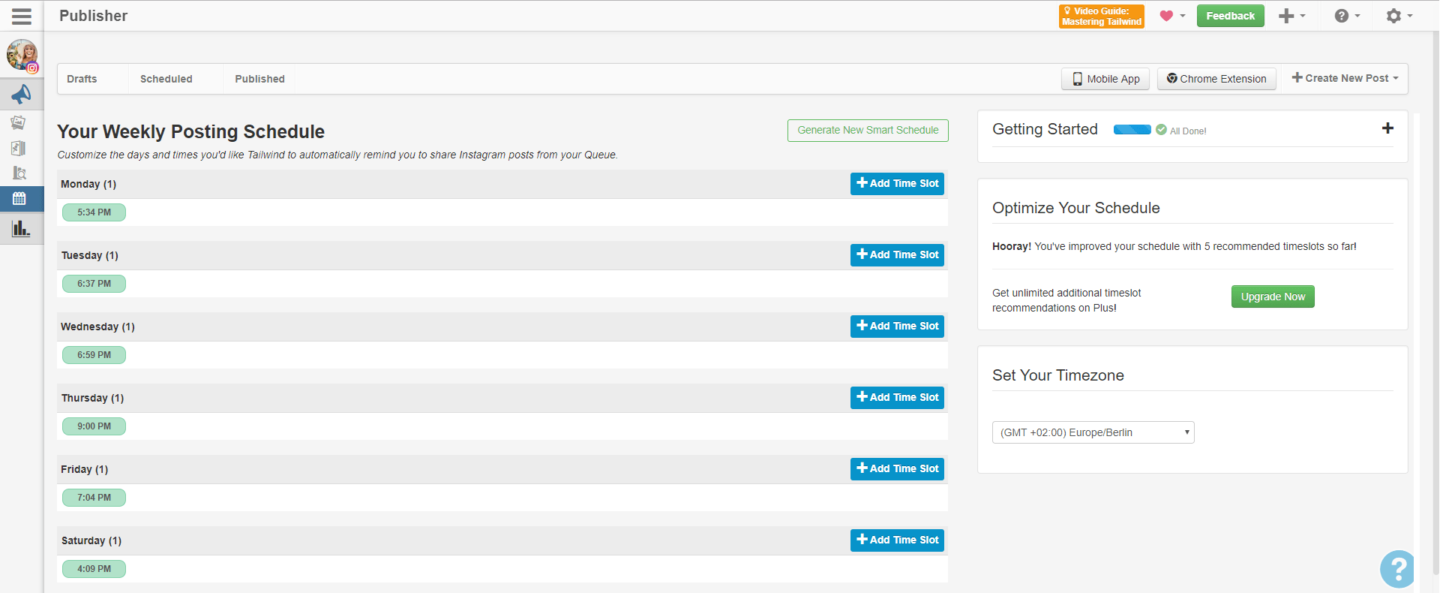1440x593 pixels.
Task: Select the Monday 5:34 PM time slot
Action: point(94,212)
